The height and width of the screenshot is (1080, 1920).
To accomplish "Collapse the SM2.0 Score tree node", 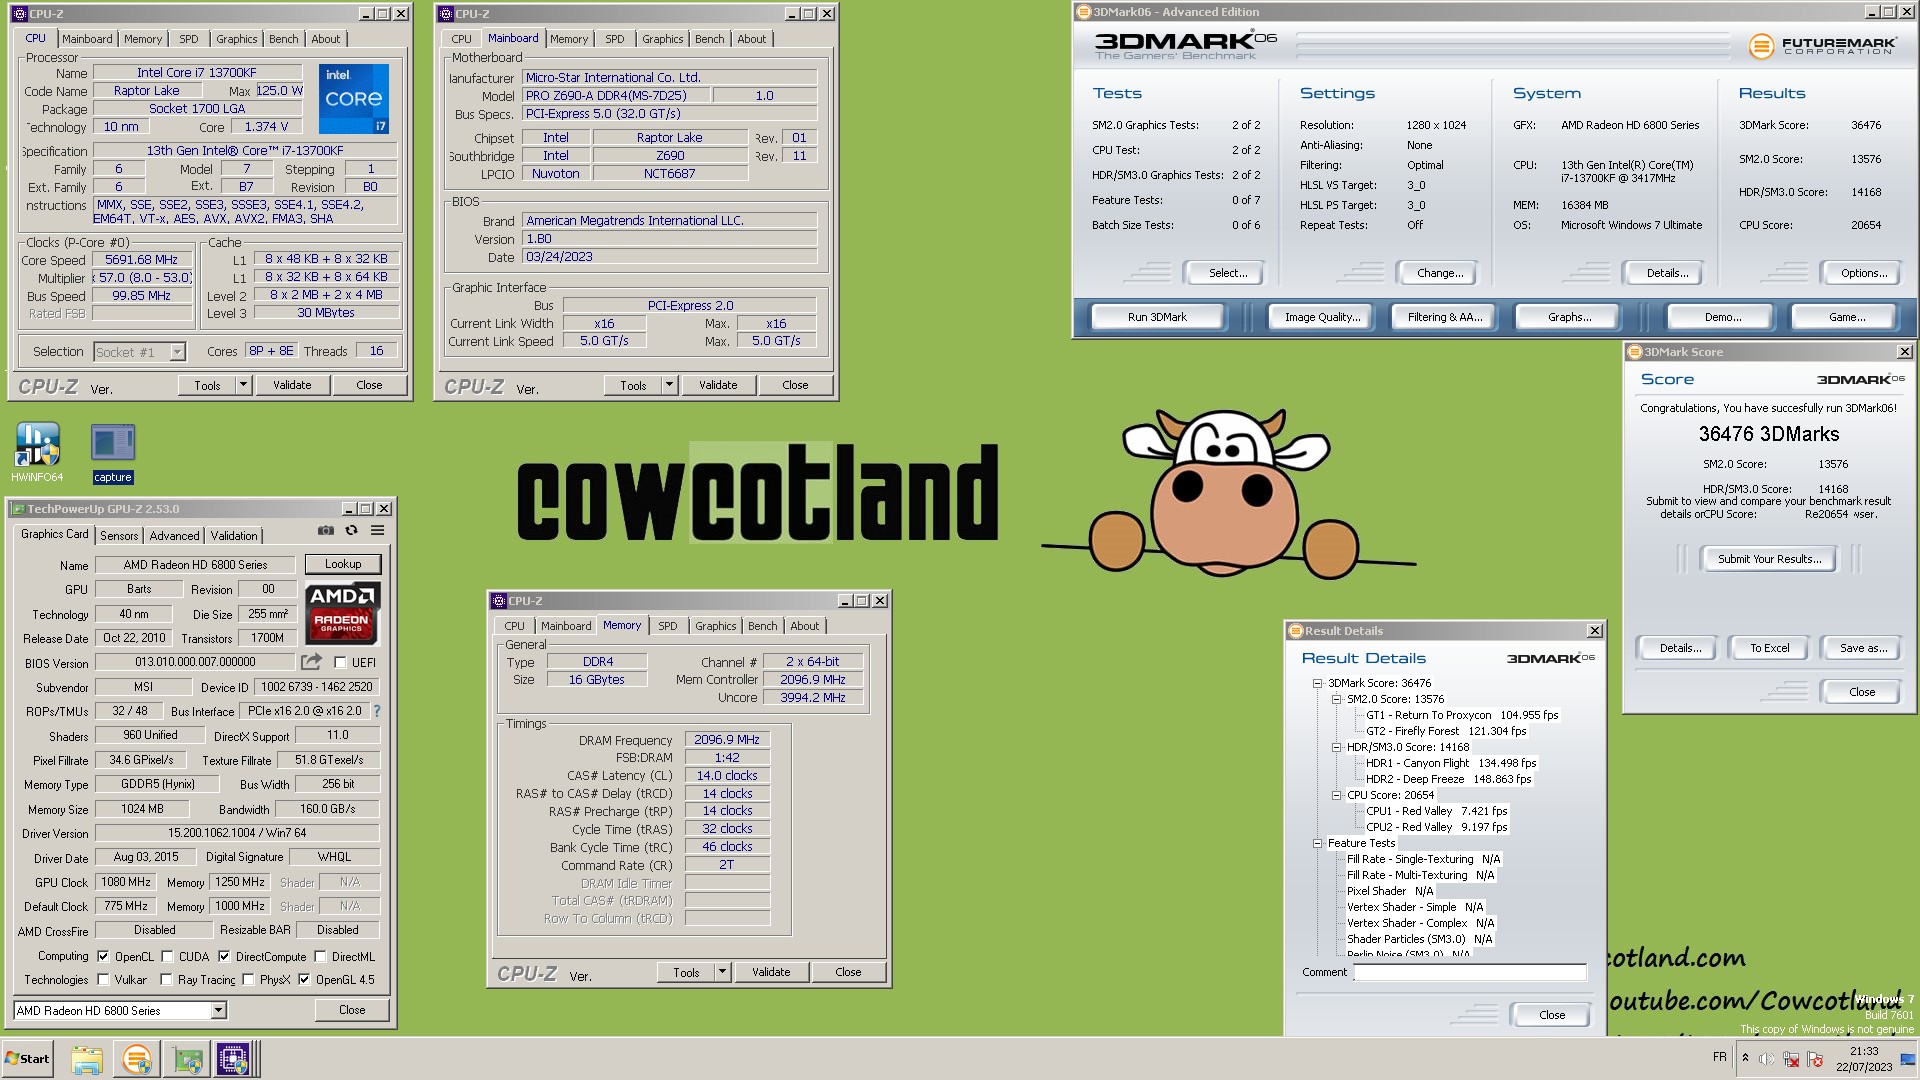I will [x=1336, y=699].
